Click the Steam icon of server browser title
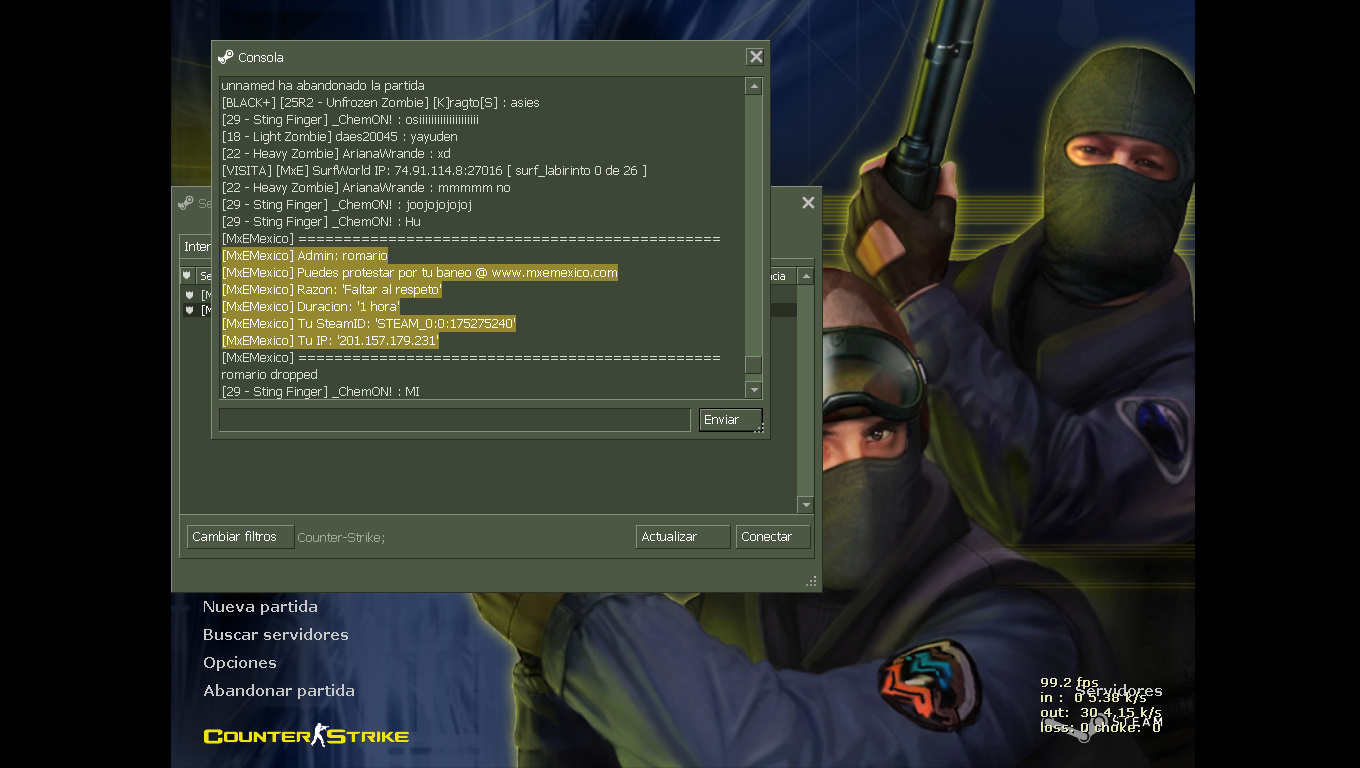Screen dimensions: 1360x768 [x=186, y=203]
